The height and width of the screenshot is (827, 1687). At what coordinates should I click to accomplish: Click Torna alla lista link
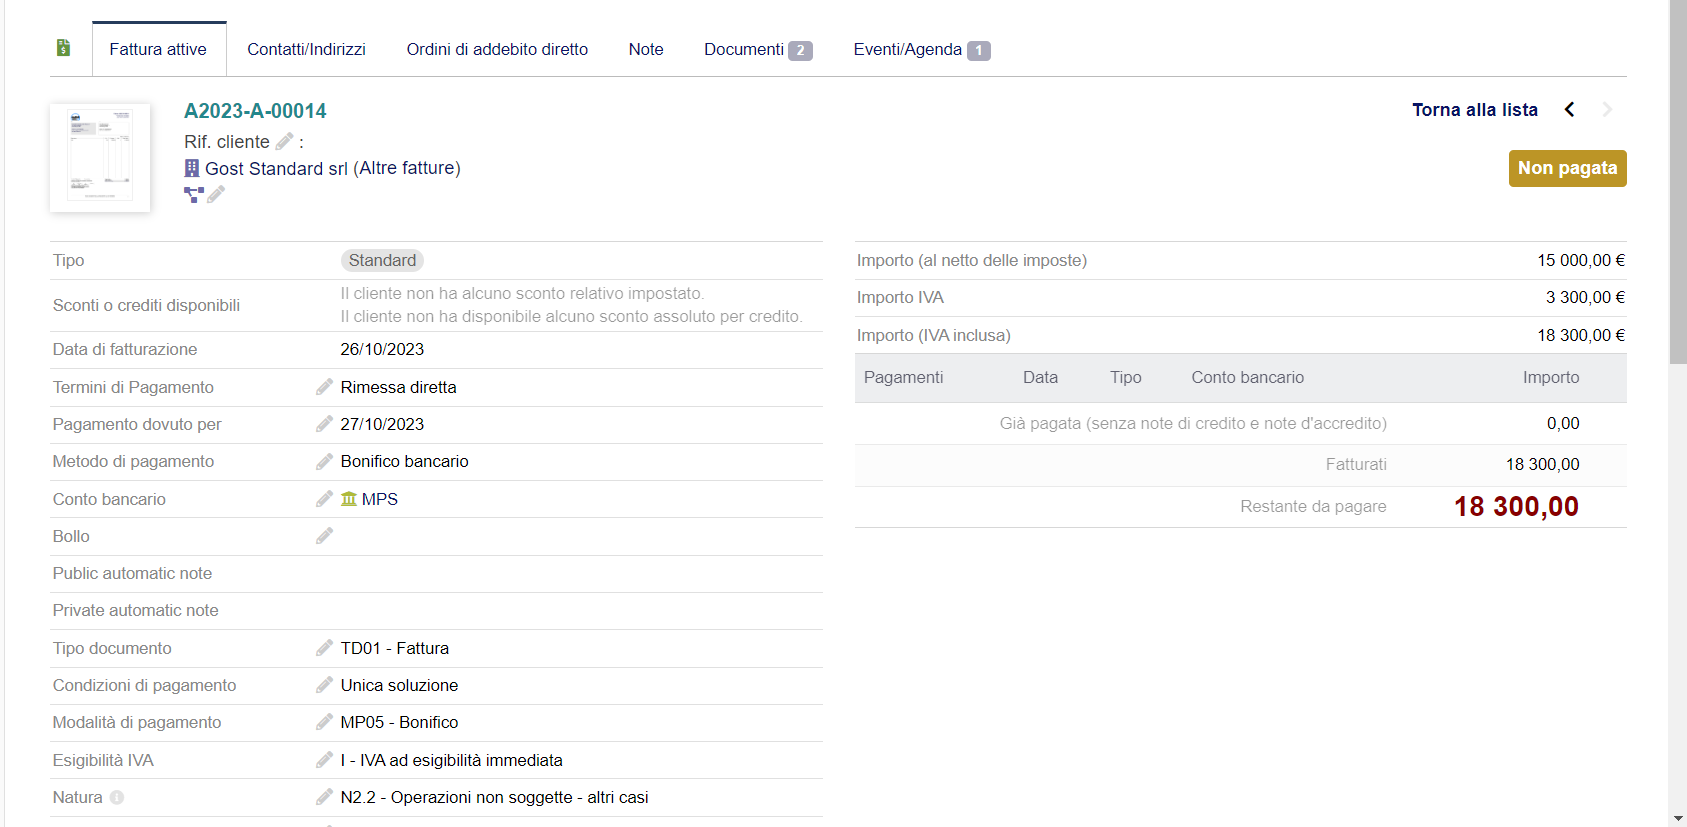pos(1474,110)
